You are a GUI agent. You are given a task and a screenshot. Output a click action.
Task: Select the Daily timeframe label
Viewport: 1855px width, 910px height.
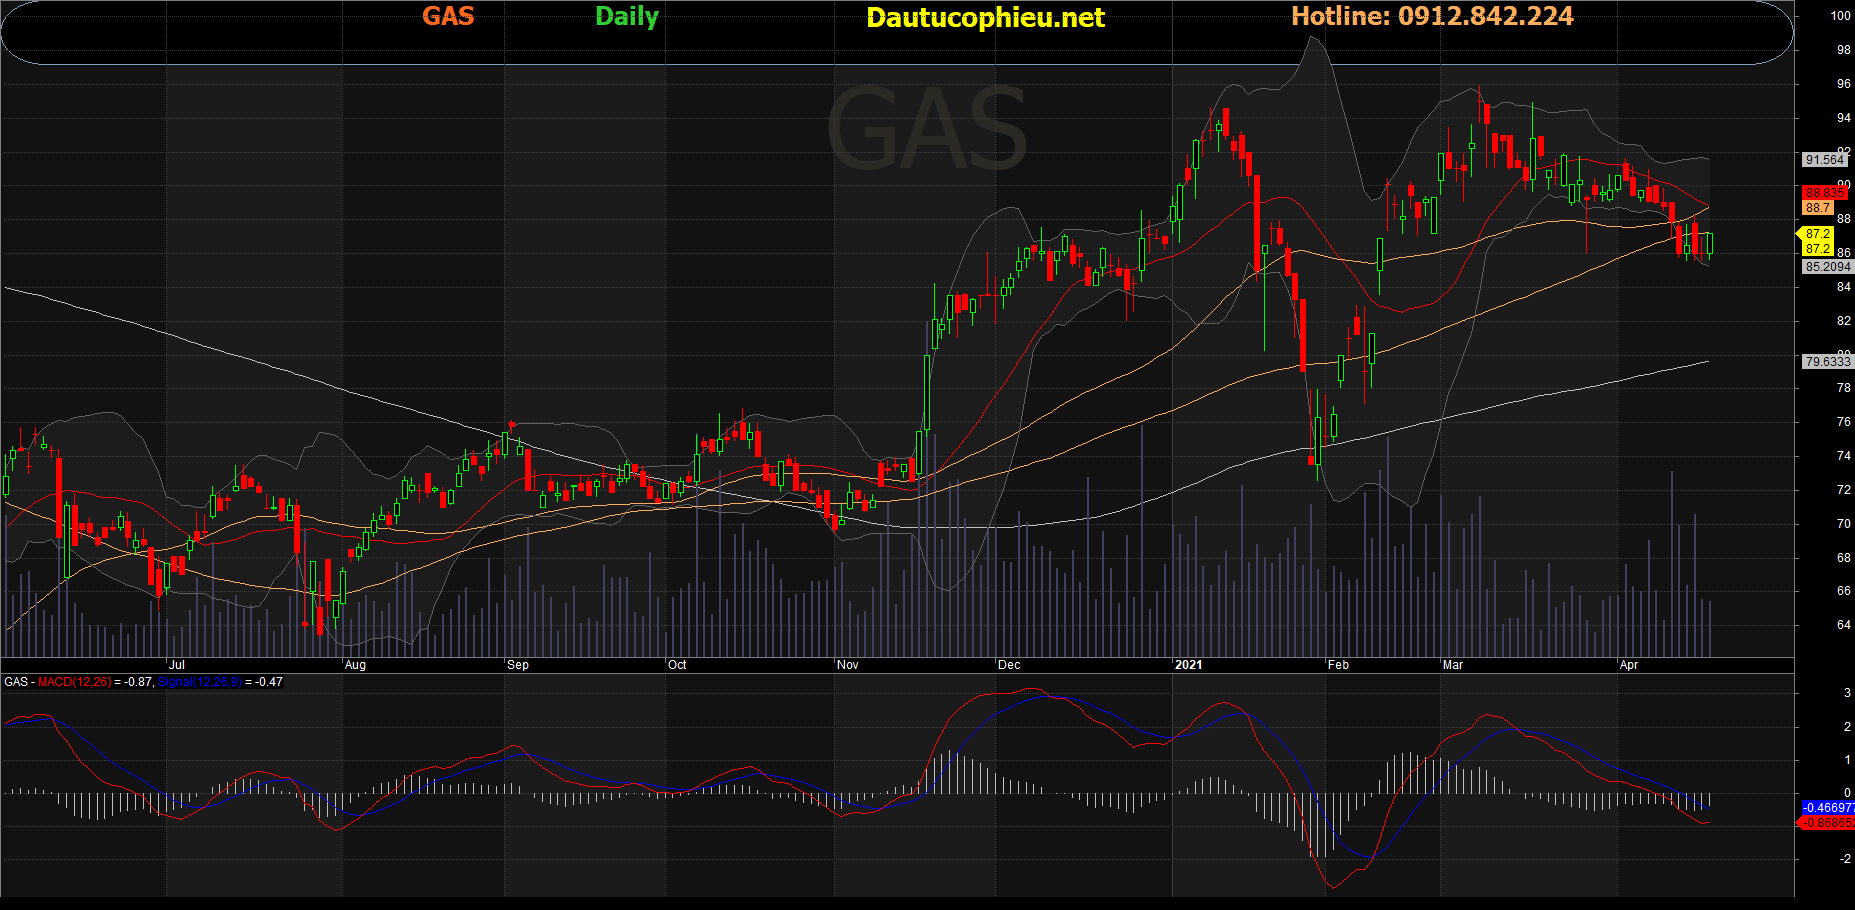click(627, 16)
